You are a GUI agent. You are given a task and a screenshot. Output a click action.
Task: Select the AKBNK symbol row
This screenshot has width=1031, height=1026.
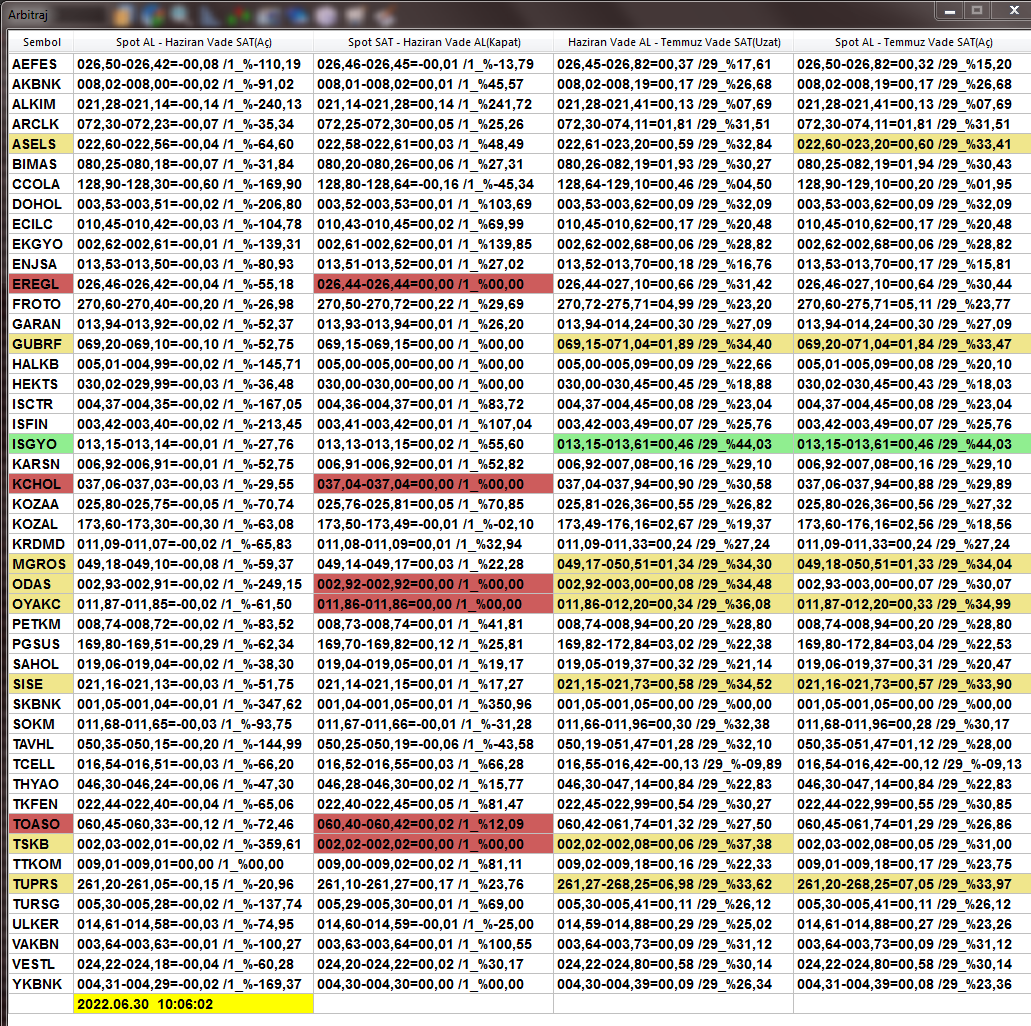(x=41, y=84)
